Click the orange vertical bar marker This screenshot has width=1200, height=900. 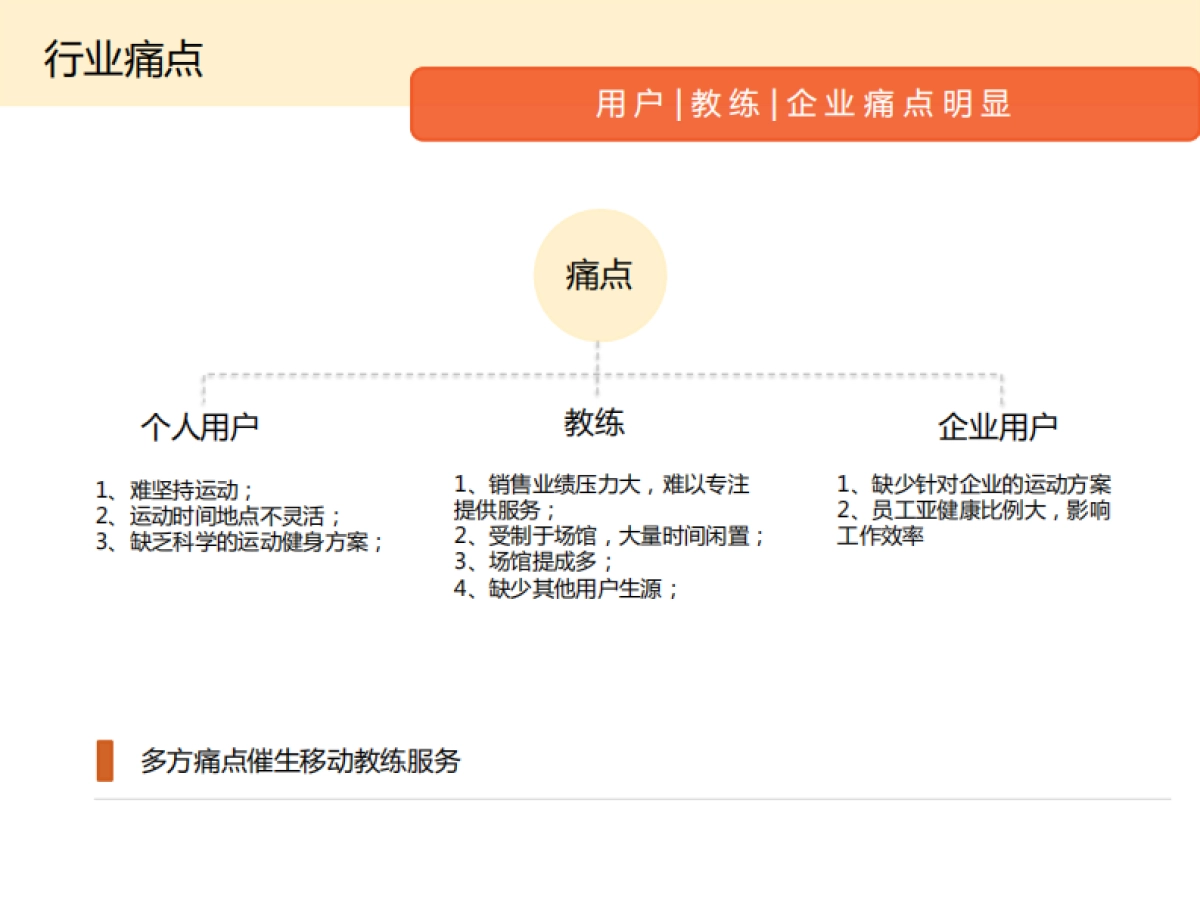click(x=103, y=760)
